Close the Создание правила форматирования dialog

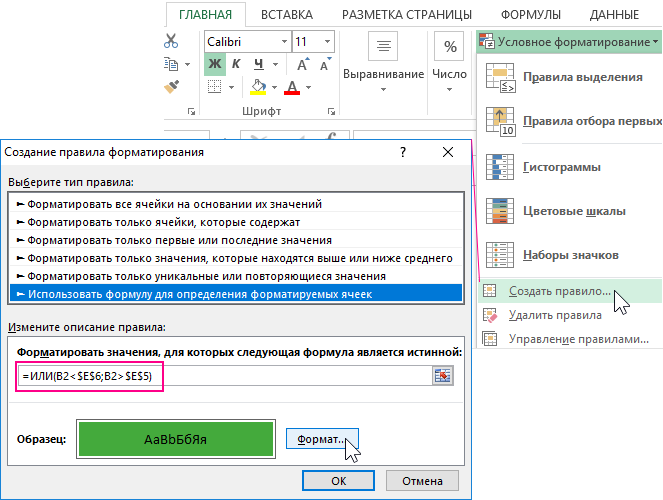(448, 152)
